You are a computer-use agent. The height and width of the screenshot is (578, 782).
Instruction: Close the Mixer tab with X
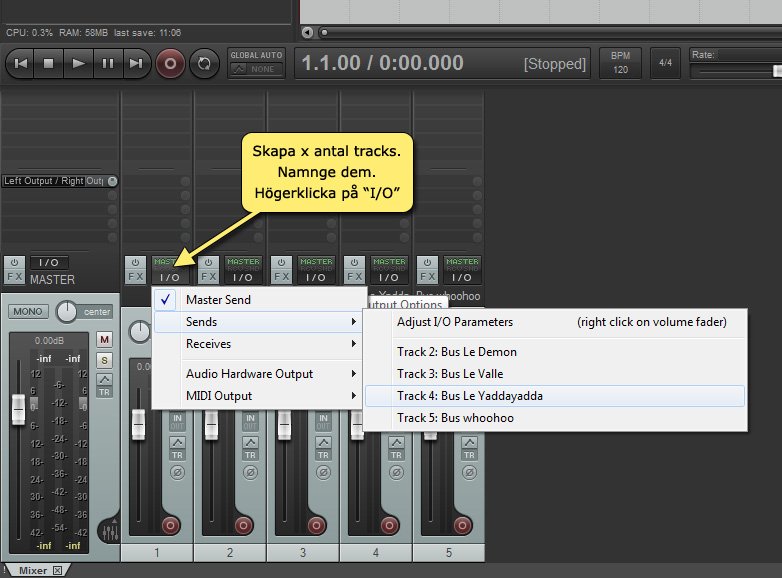pos(57,571)
